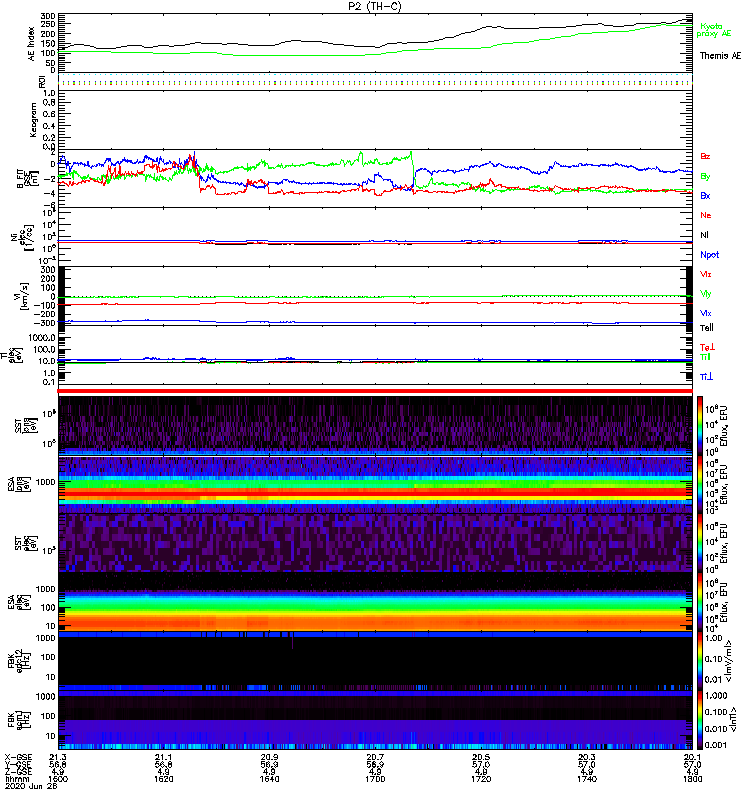
Task: Click the time tick label "1620"
Action: pos(164,779)
